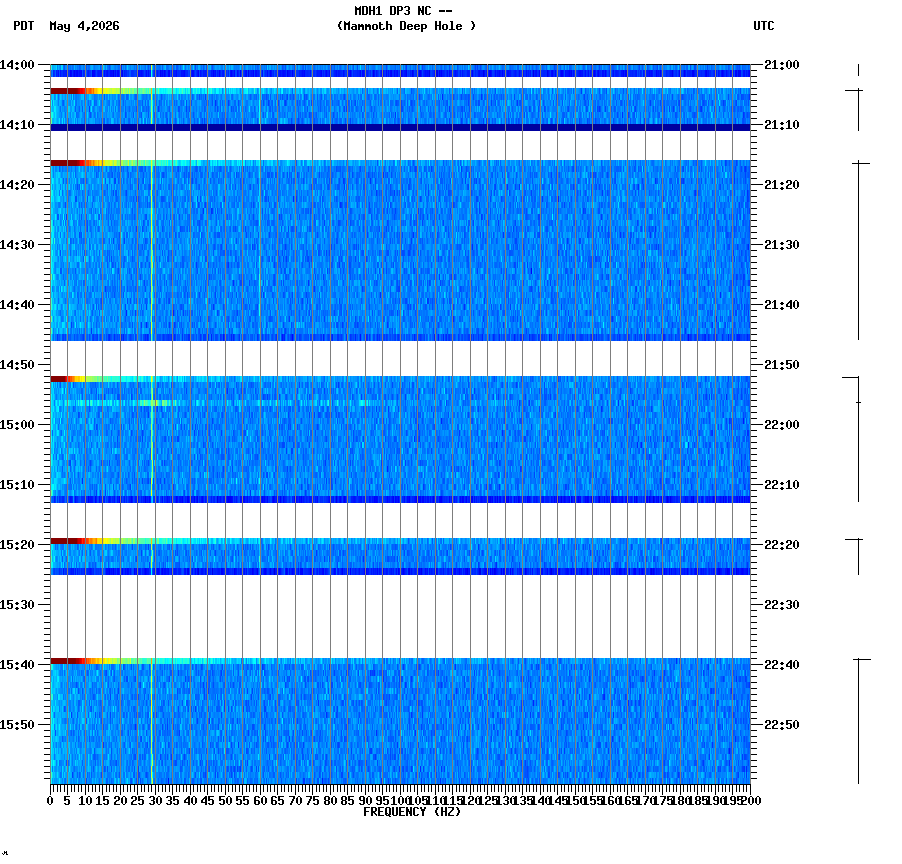
Task: Click the 14:50 PDT time label
Action: coord(17,365)
